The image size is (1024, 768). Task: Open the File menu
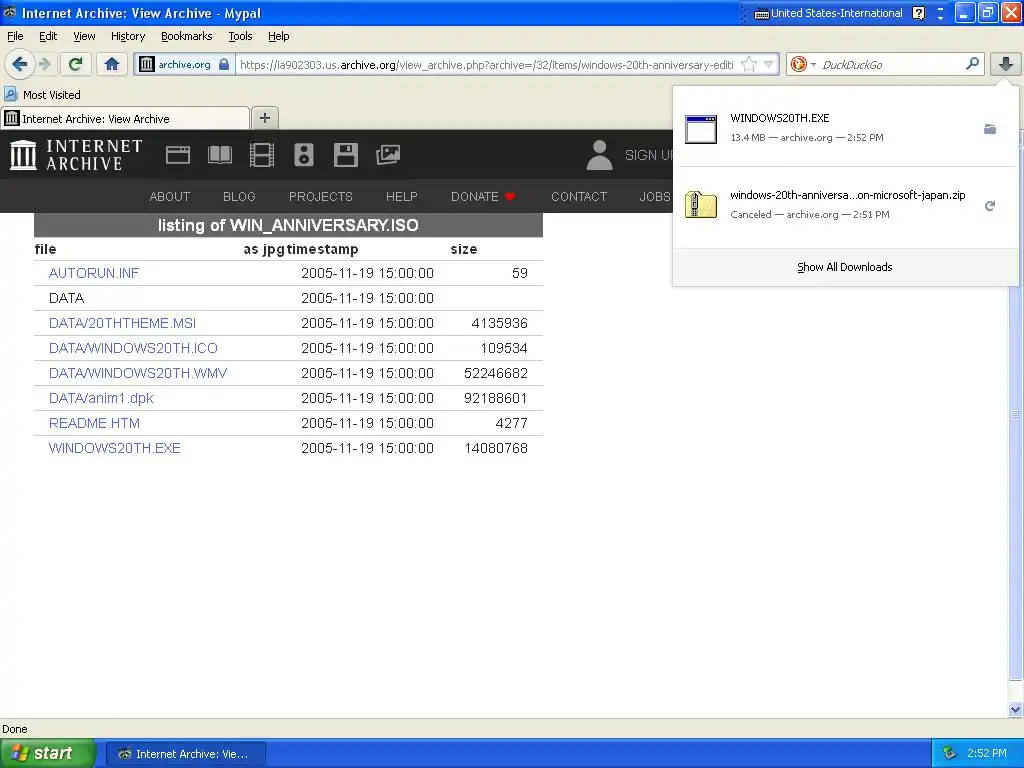[x=15, y=36]
